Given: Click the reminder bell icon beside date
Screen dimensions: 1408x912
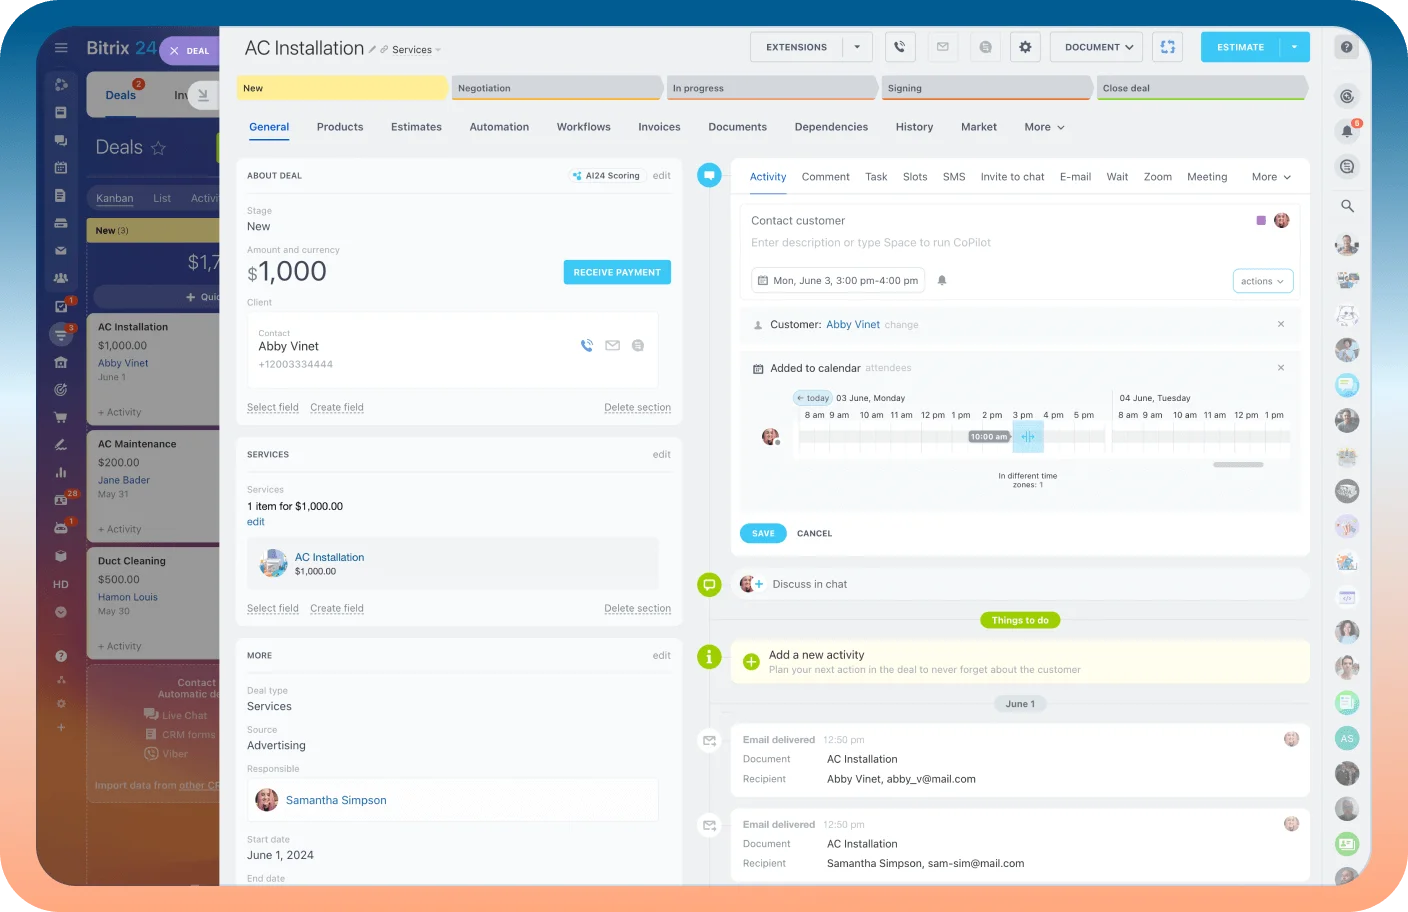Looking at the screenshot, I should [942, 281].
